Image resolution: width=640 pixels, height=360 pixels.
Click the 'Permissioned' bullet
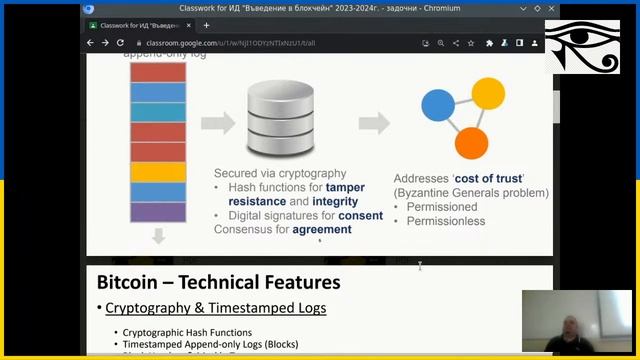click(442, 207)
